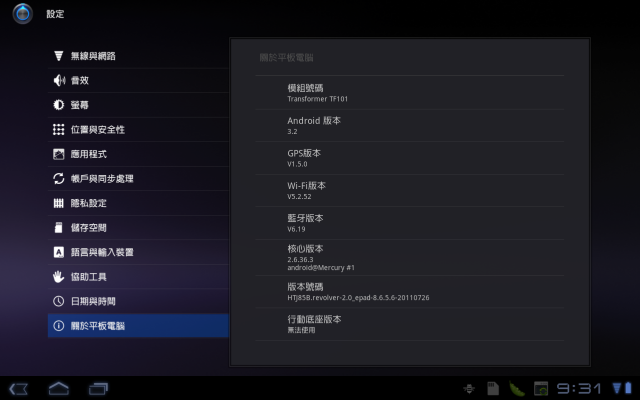640x400 pixels.
Task: Click the clock icon beside 日期與時間
Action: (x=59, y=301)
